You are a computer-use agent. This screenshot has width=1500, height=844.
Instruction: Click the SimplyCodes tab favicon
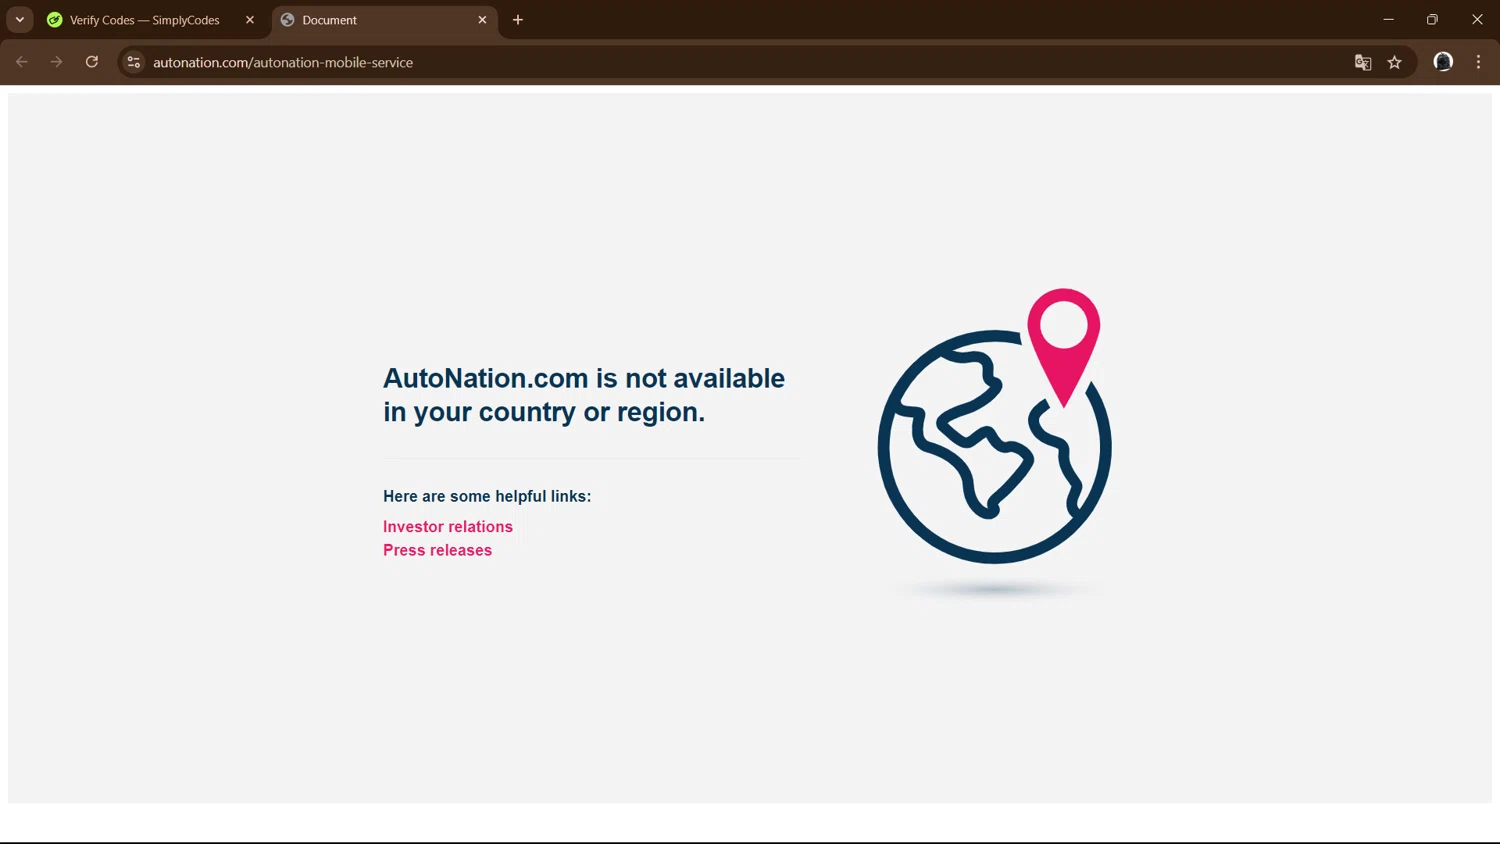click(55, 20)
